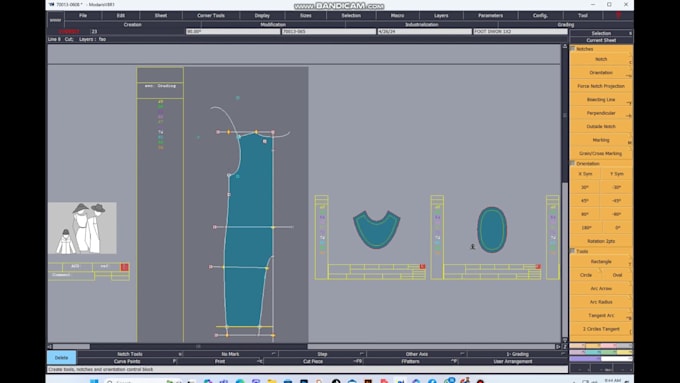The width and height of the screenshot is (680, 383).
Task: Select the Marking tool
Action: 601,140
